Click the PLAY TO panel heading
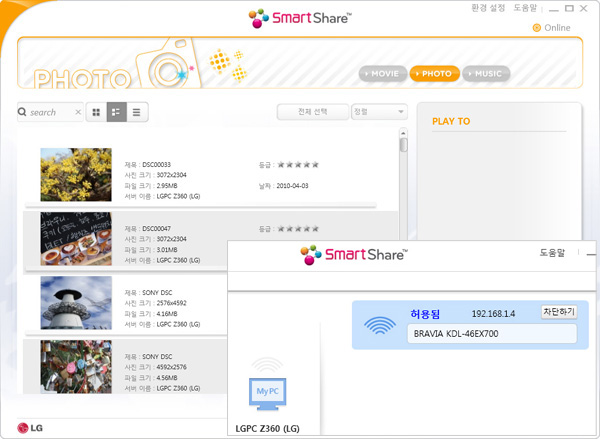 point(451,121)
